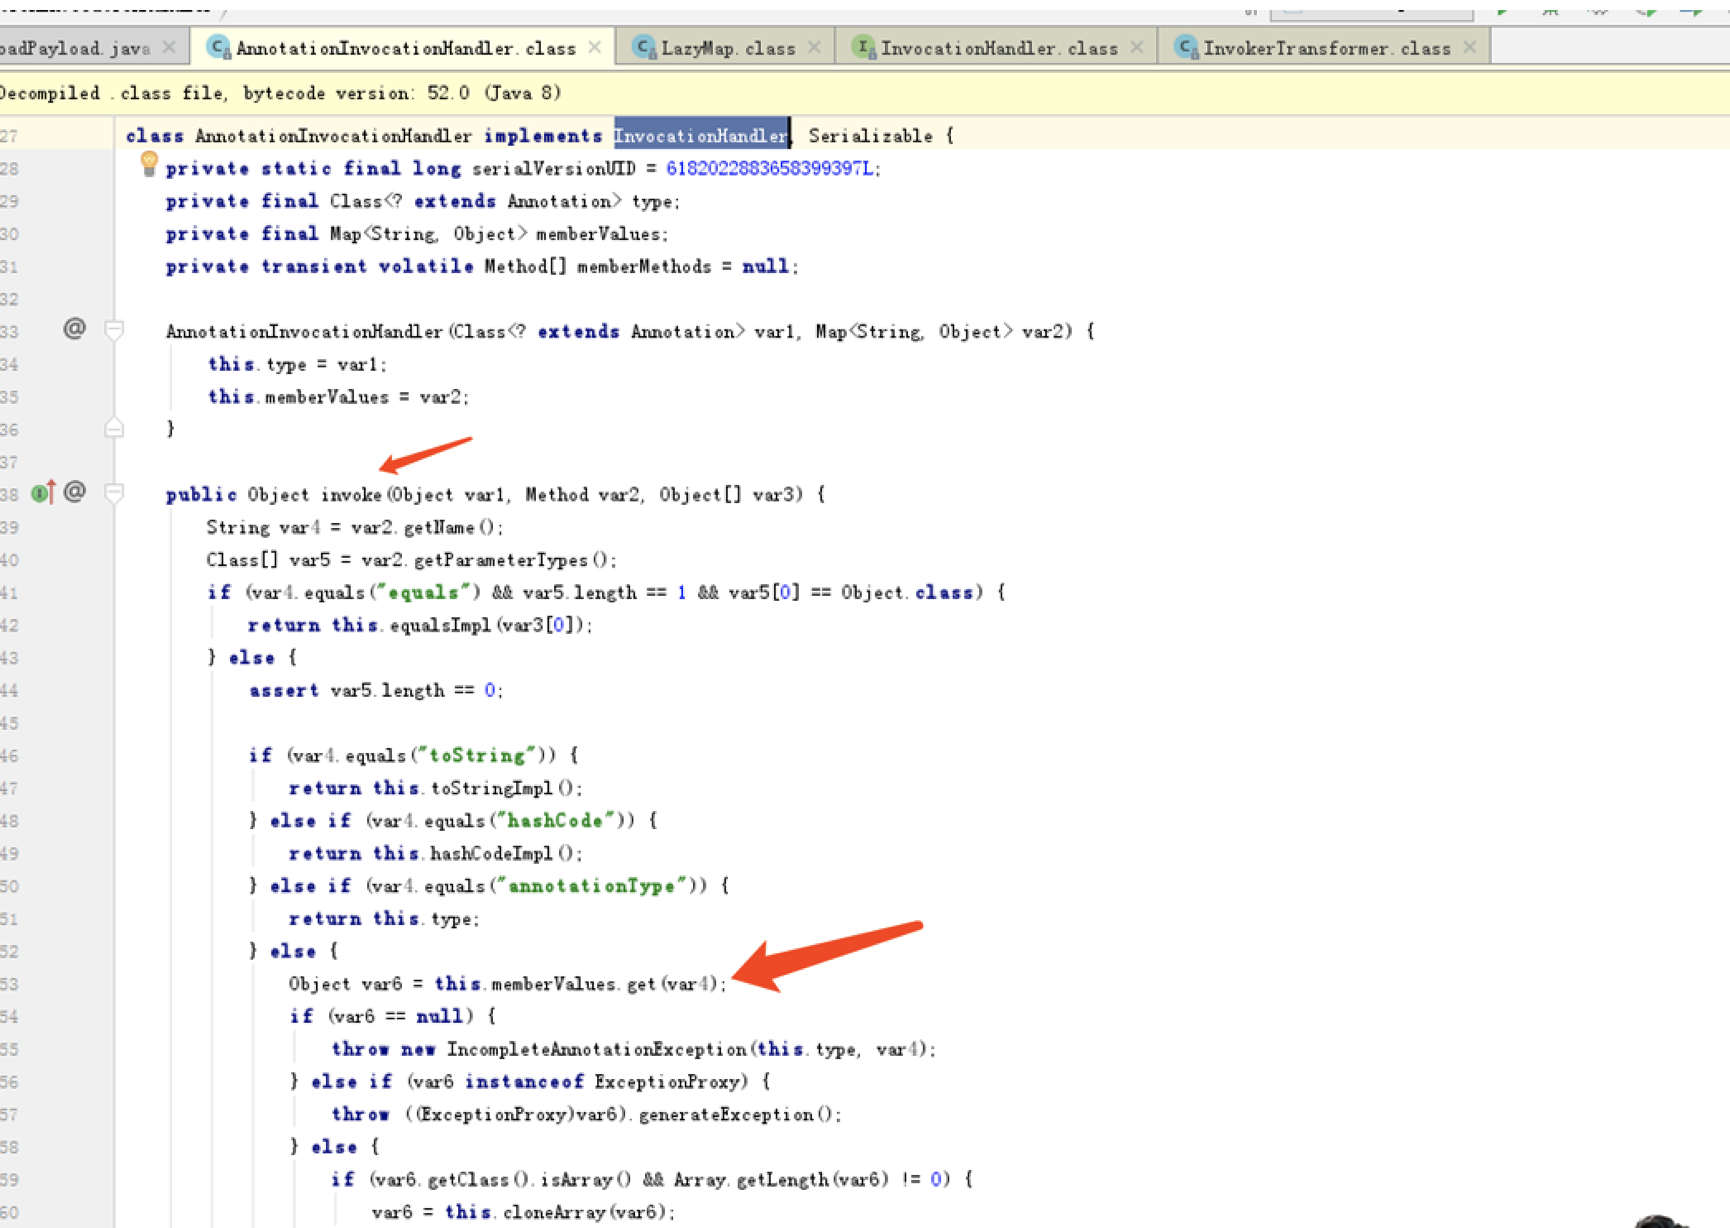Click the "hashCode" string literal
The width and height of the screenshot is (1730, 1228).
click(x=556, y=821)
